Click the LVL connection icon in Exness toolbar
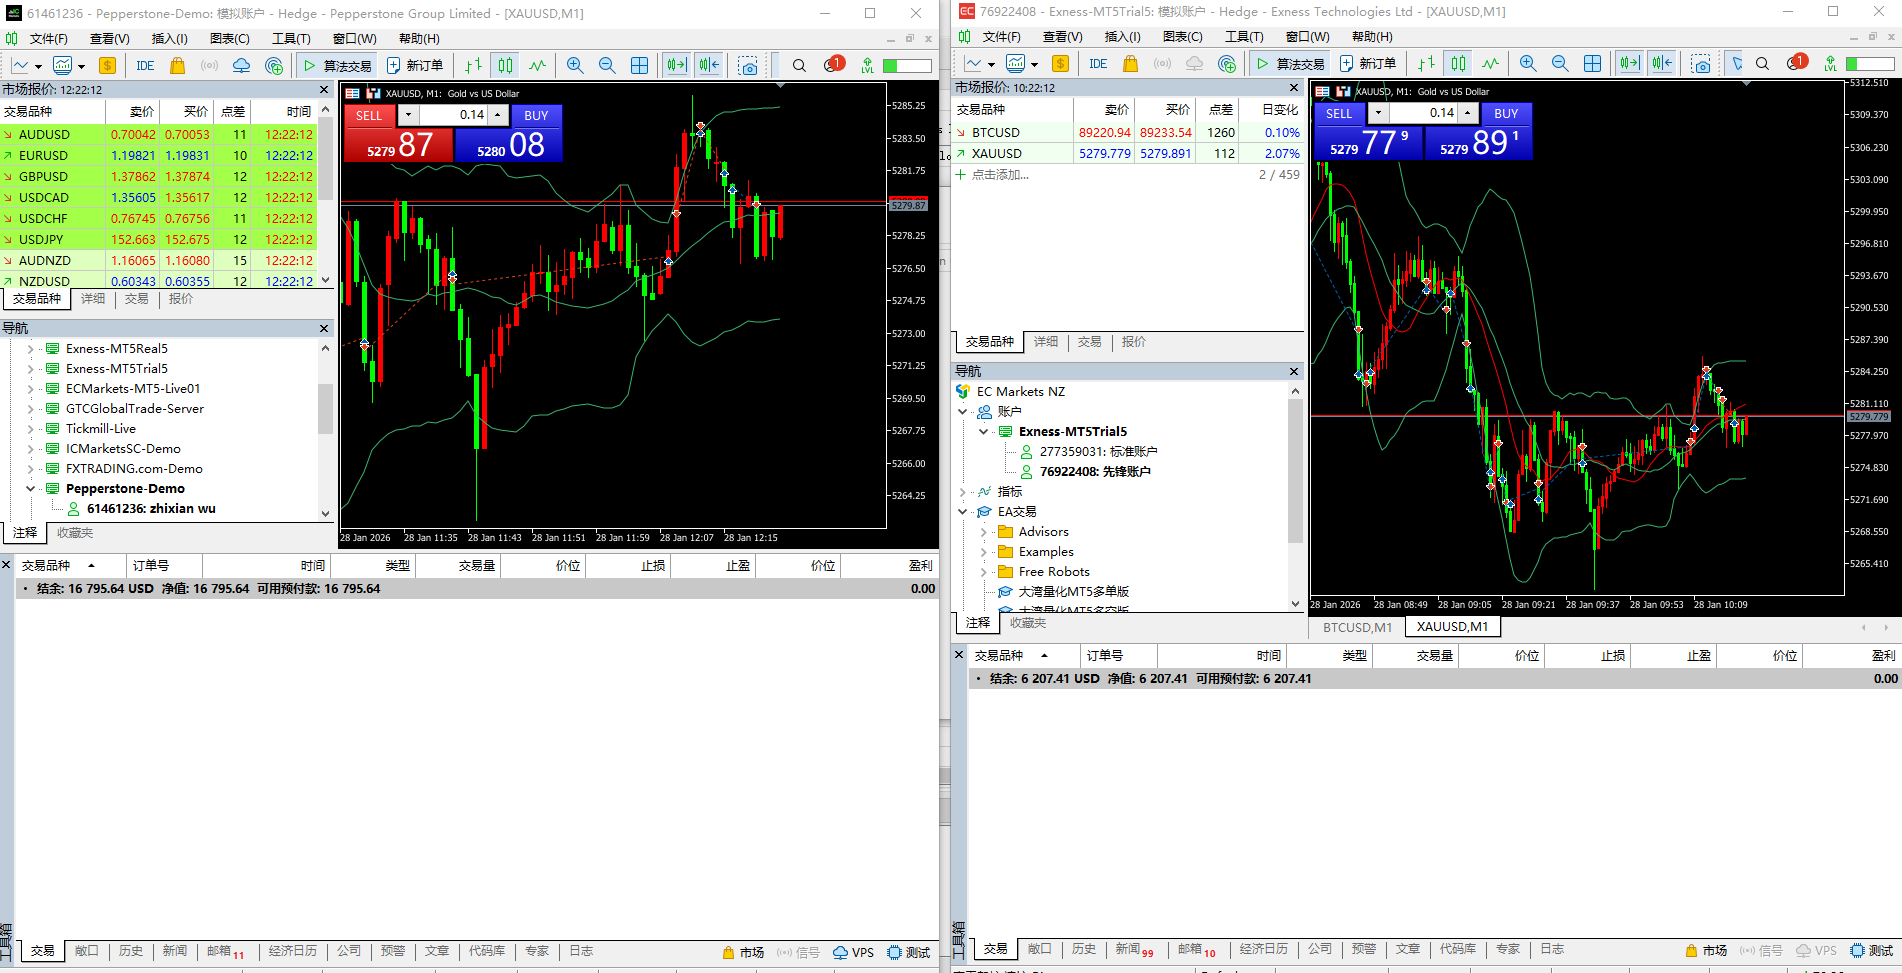This screenshot has height=973, width=1902. coord(1830,64)
